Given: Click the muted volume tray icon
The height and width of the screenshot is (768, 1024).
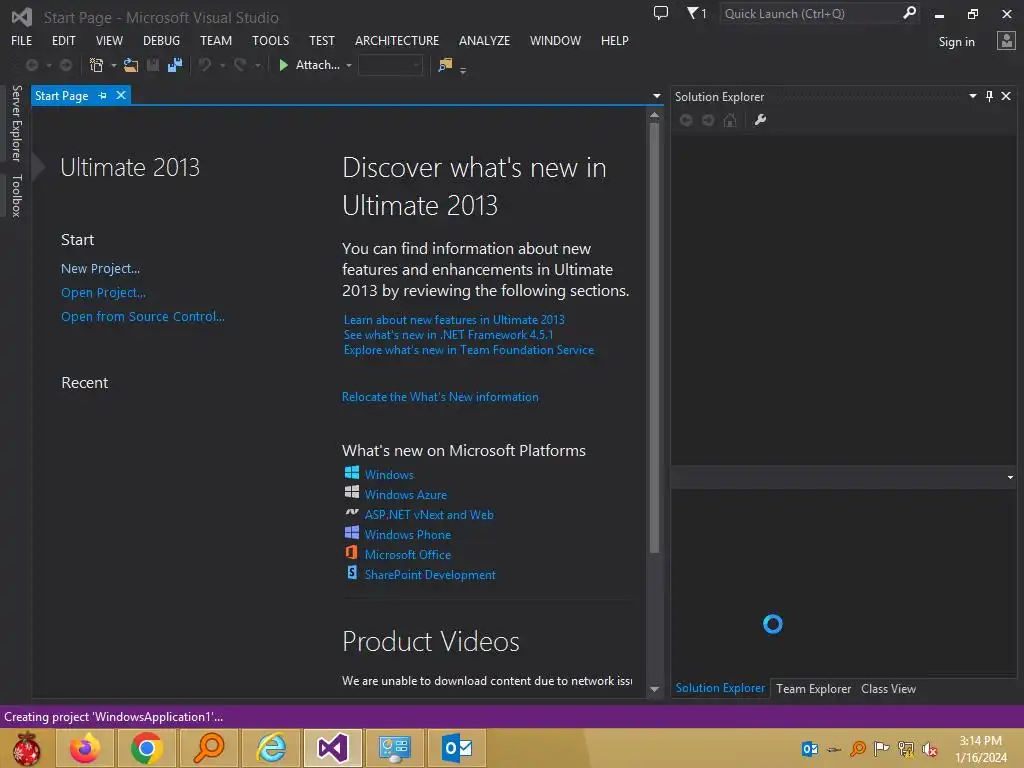Looking at the screenshot, I should [x=930, y=748].
